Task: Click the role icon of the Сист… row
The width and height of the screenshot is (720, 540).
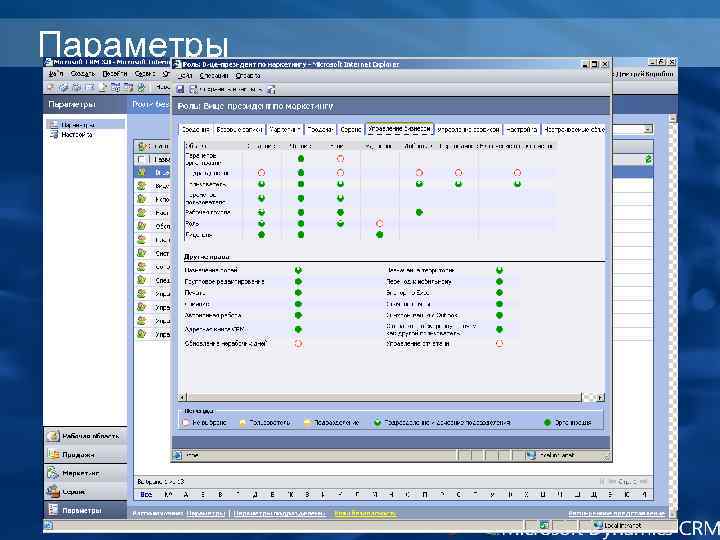Action: 142,253
